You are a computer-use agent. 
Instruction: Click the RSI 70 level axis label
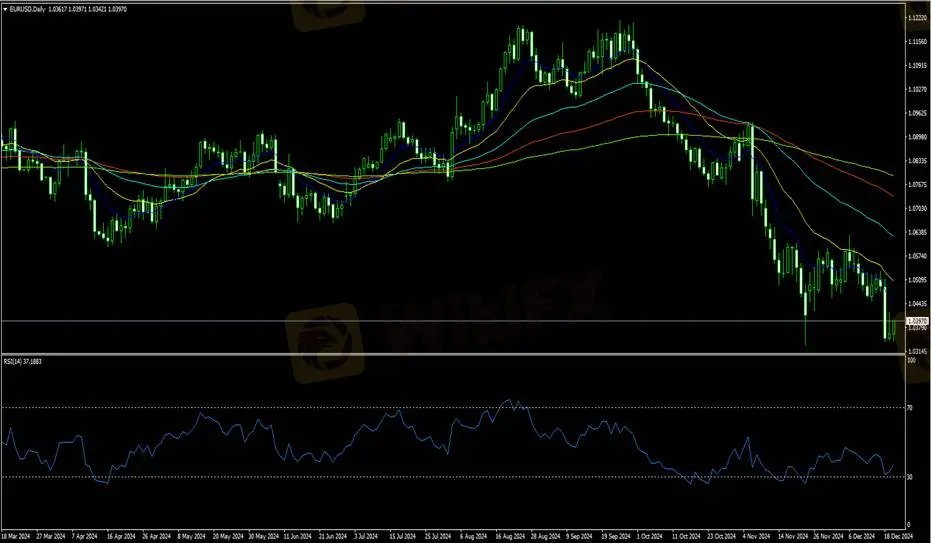click(910, 408)
